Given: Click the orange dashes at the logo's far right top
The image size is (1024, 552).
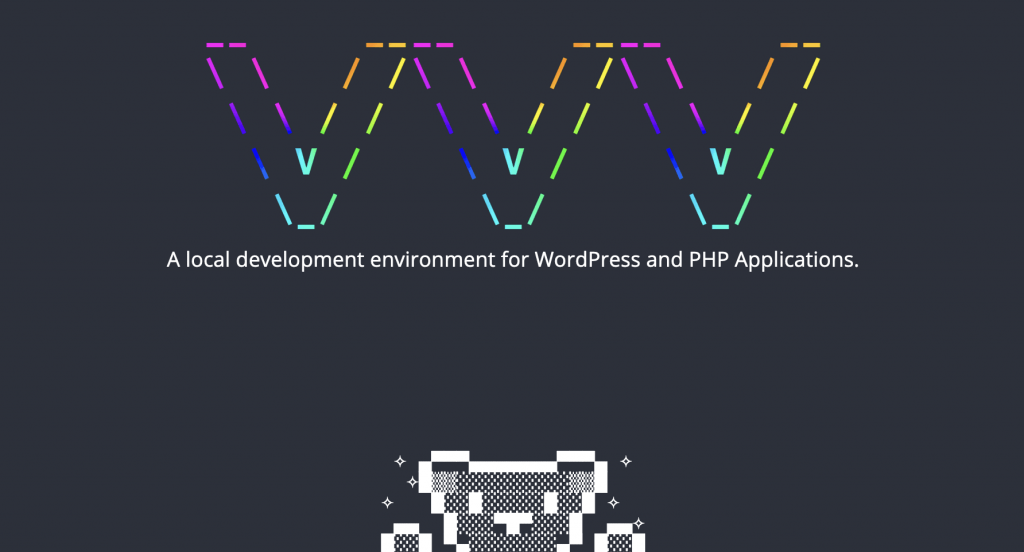Looking at the screenshot, I should point(800,45).
